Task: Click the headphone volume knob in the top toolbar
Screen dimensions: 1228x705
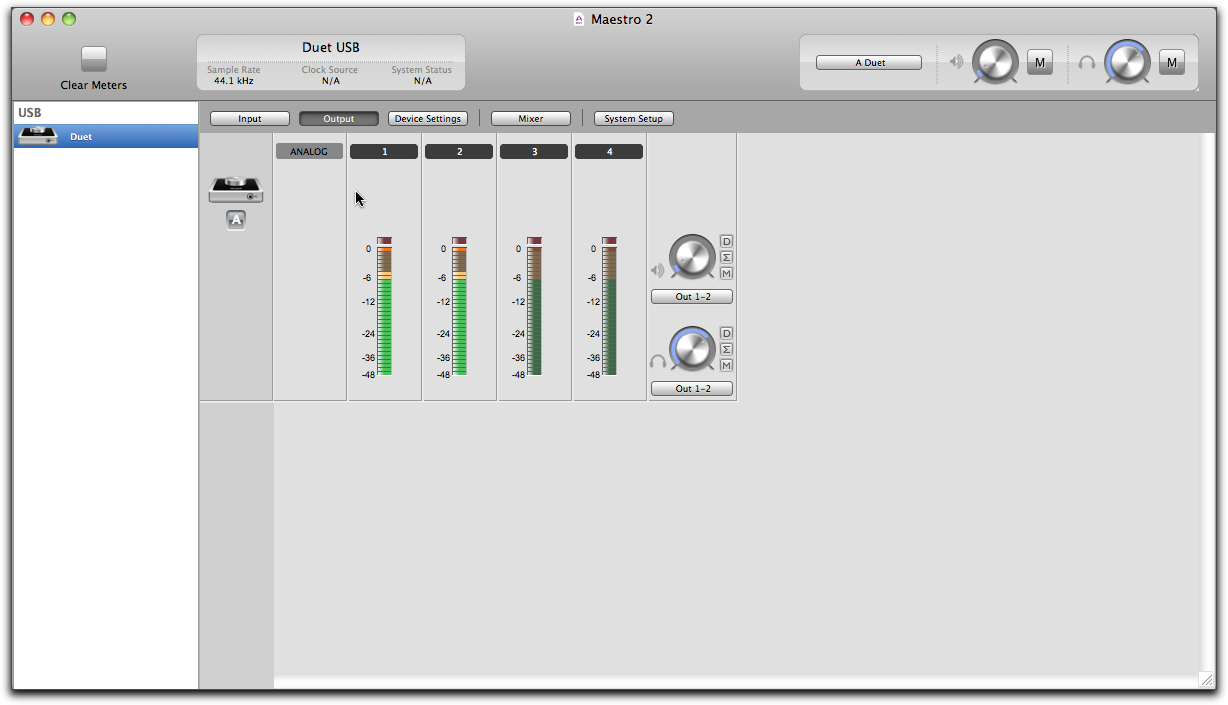Action: coord(1127,62)
